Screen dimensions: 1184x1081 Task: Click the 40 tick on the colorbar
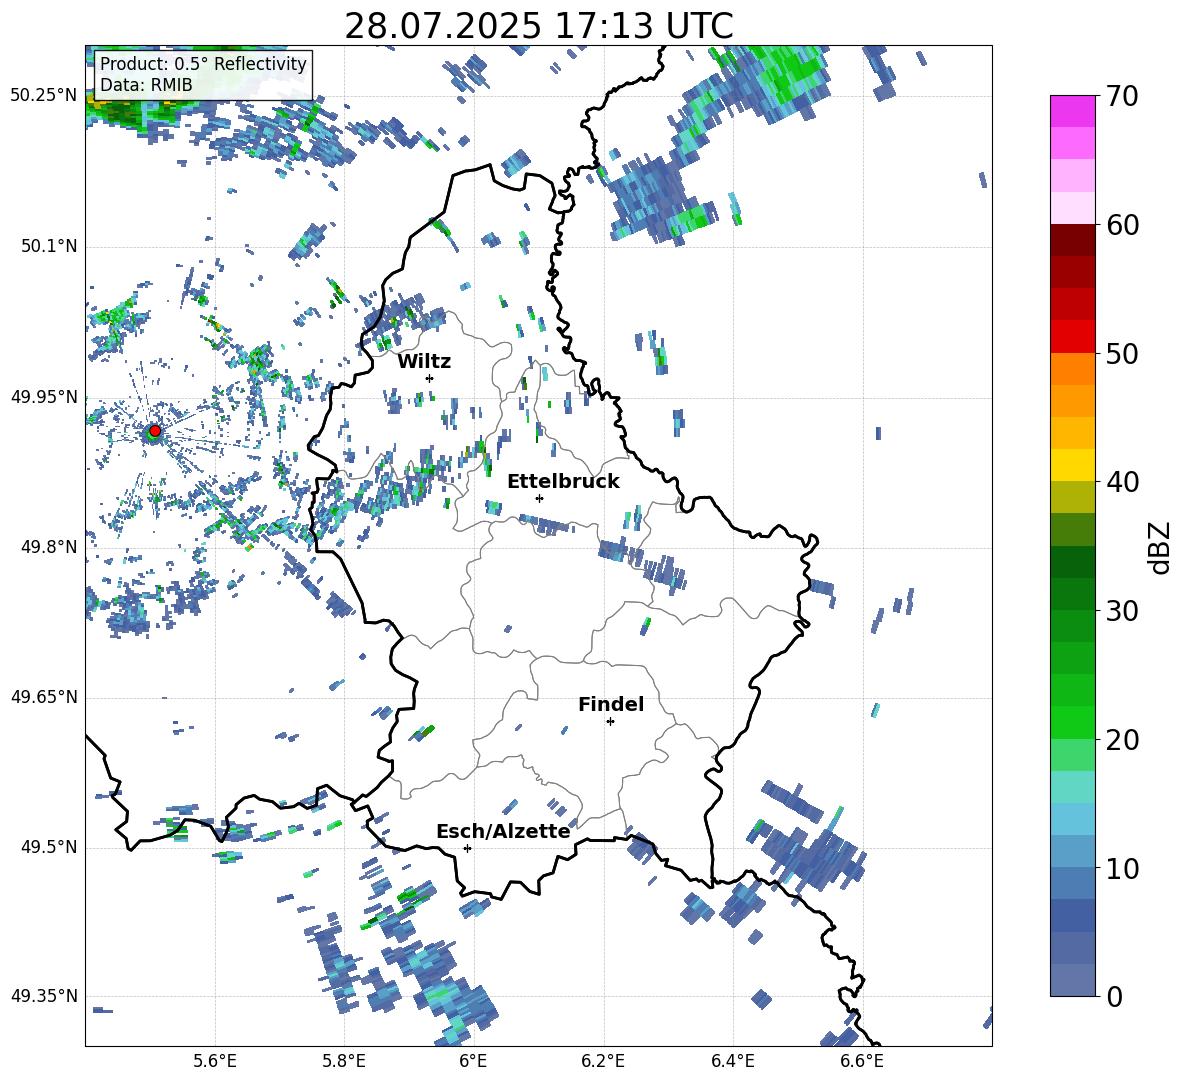click(x=1122, y=482)
